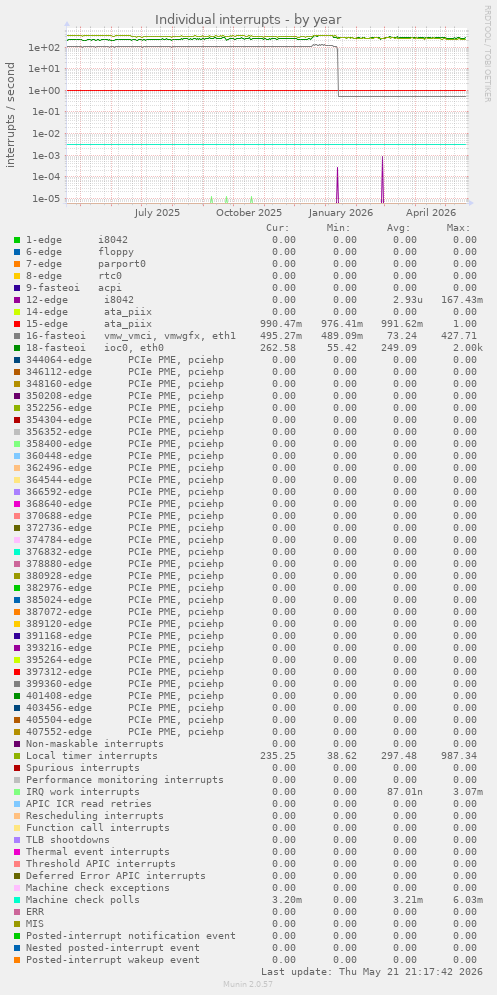Click the Local timer interrupts color swatch
The image size is (497, 995).
[x=17, y=756]
